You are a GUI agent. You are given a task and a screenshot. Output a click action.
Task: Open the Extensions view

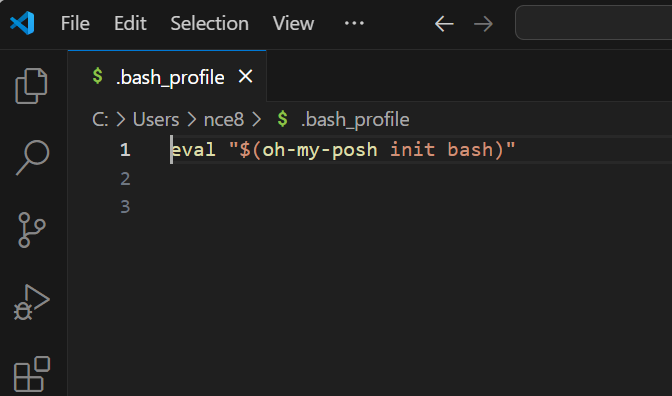point(32,374)
